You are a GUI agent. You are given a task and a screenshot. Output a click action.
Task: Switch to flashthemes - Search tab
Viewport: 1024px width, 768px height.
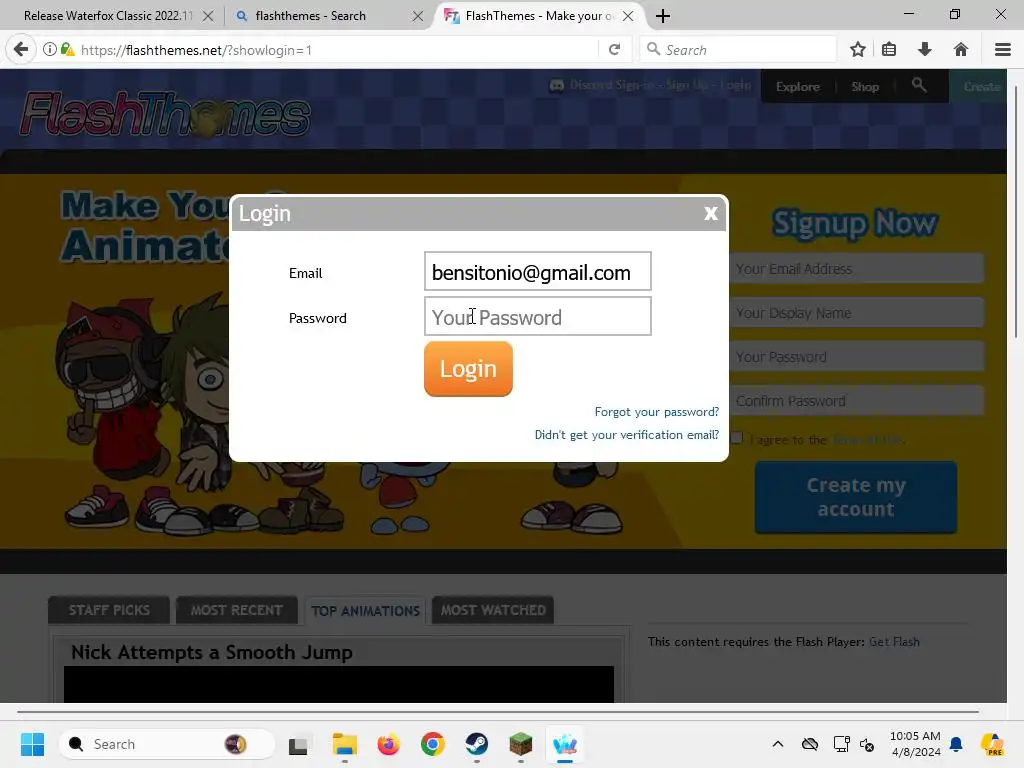[x=311, y=16]
